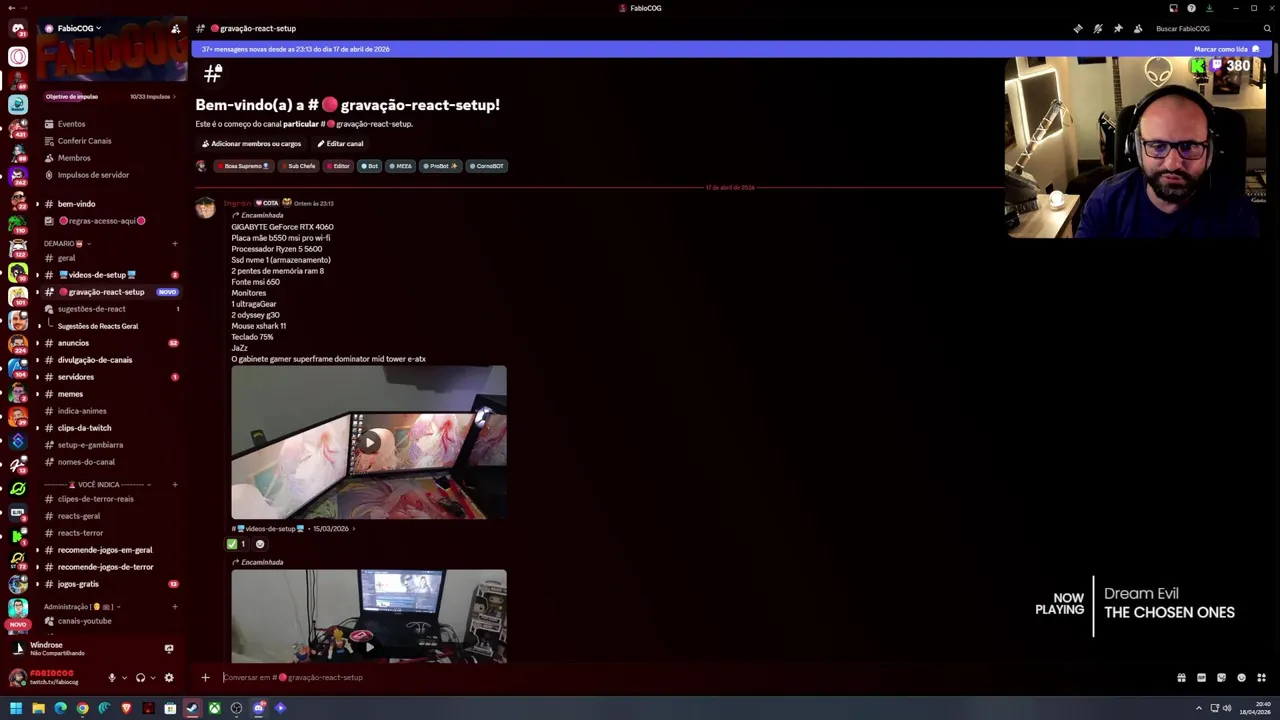The image size is (1280, 720).
Task: Click the message input Conversar em gravação-react-setup
Action: (690, 677)
